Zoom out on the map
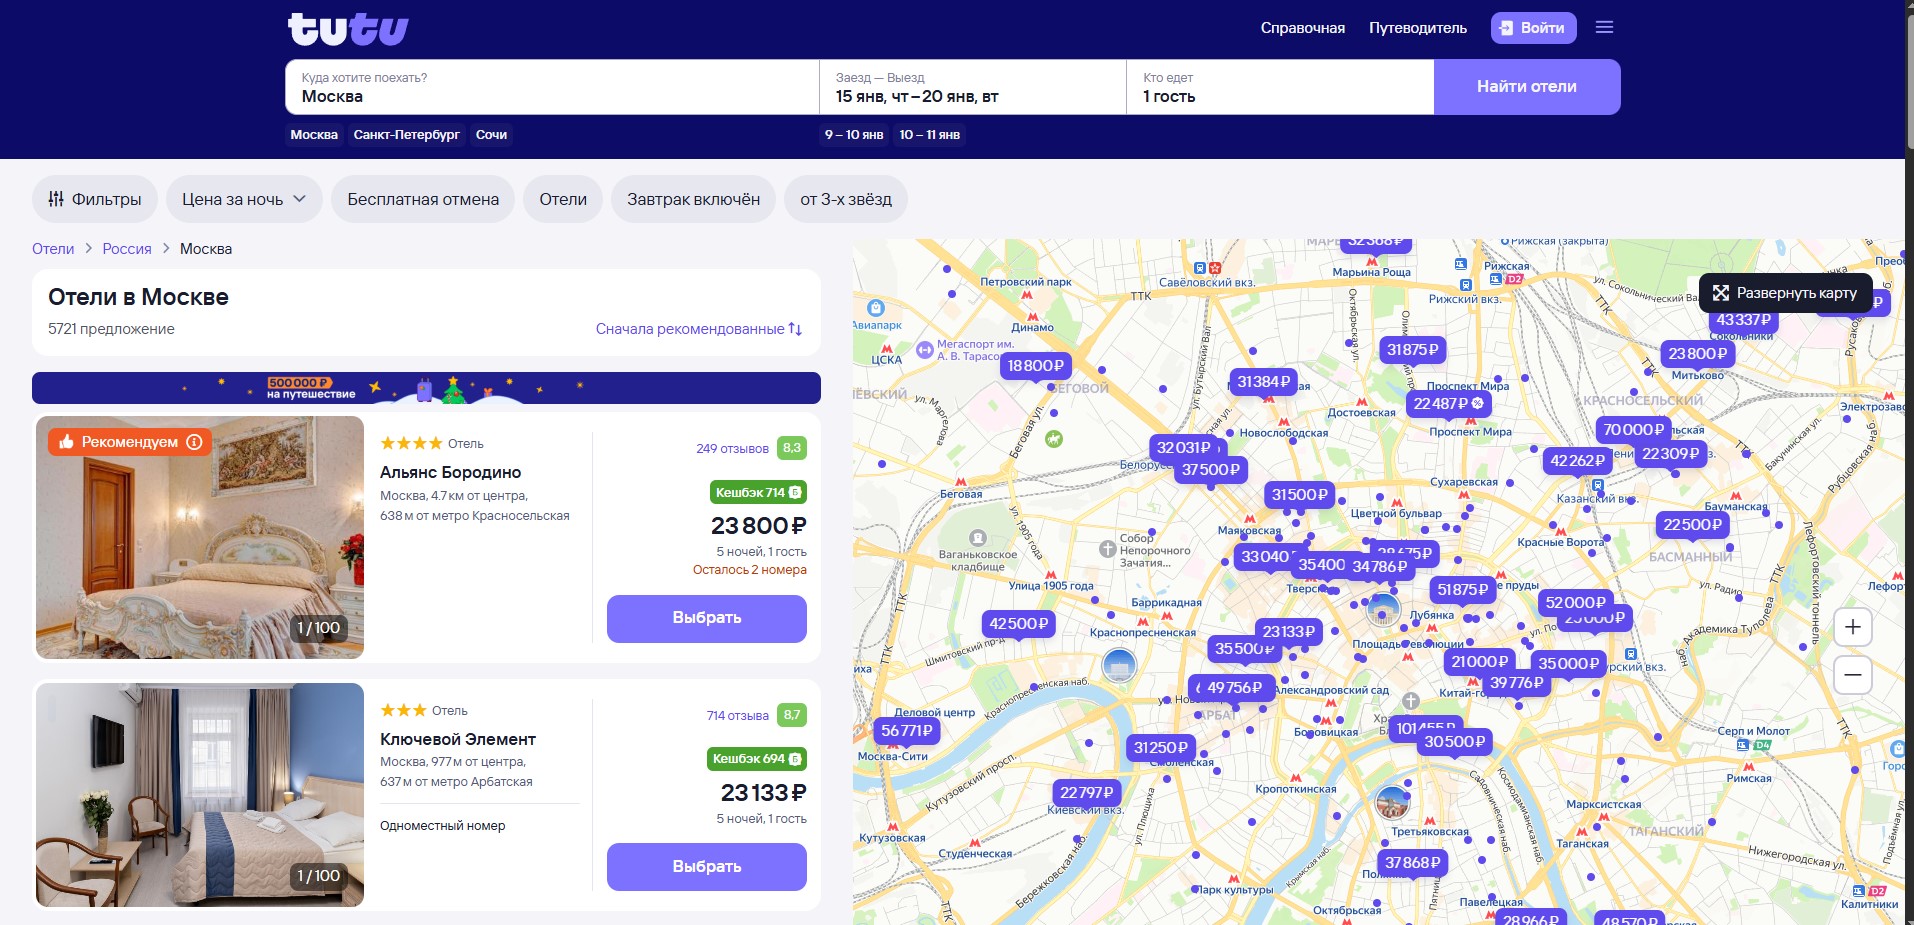The height and width of the screenshot is (925, 1914). 1852,675
